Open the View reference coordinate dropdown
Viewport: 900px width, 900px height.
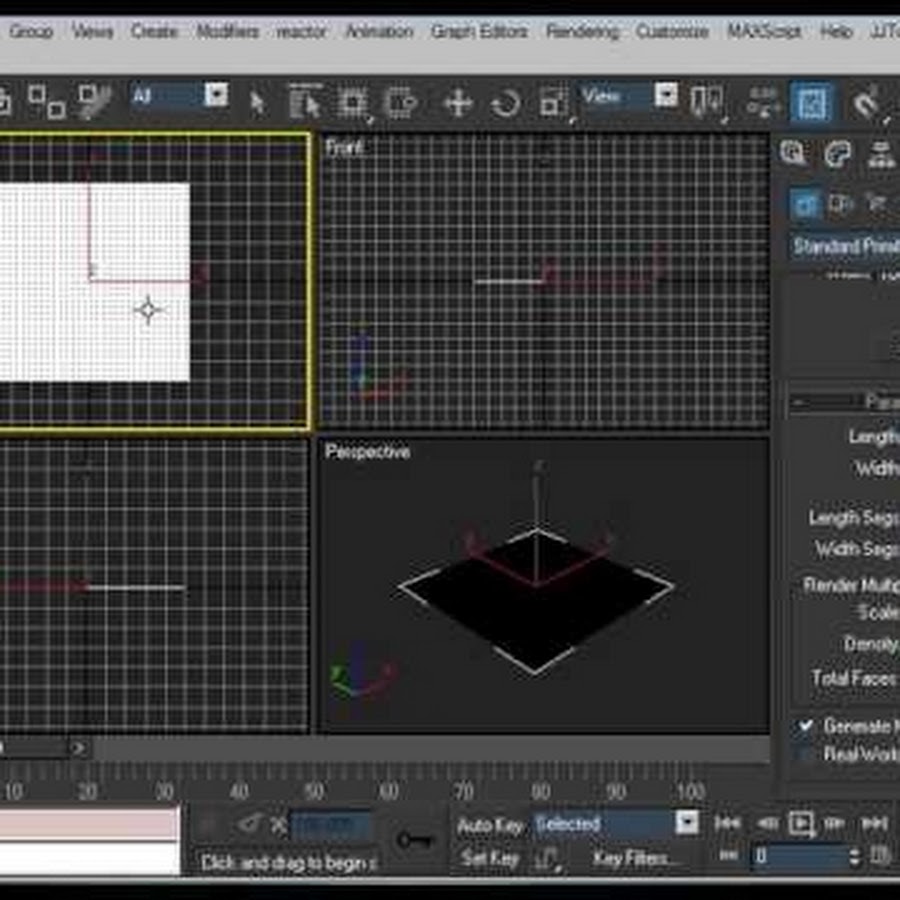tap(666, 96)
